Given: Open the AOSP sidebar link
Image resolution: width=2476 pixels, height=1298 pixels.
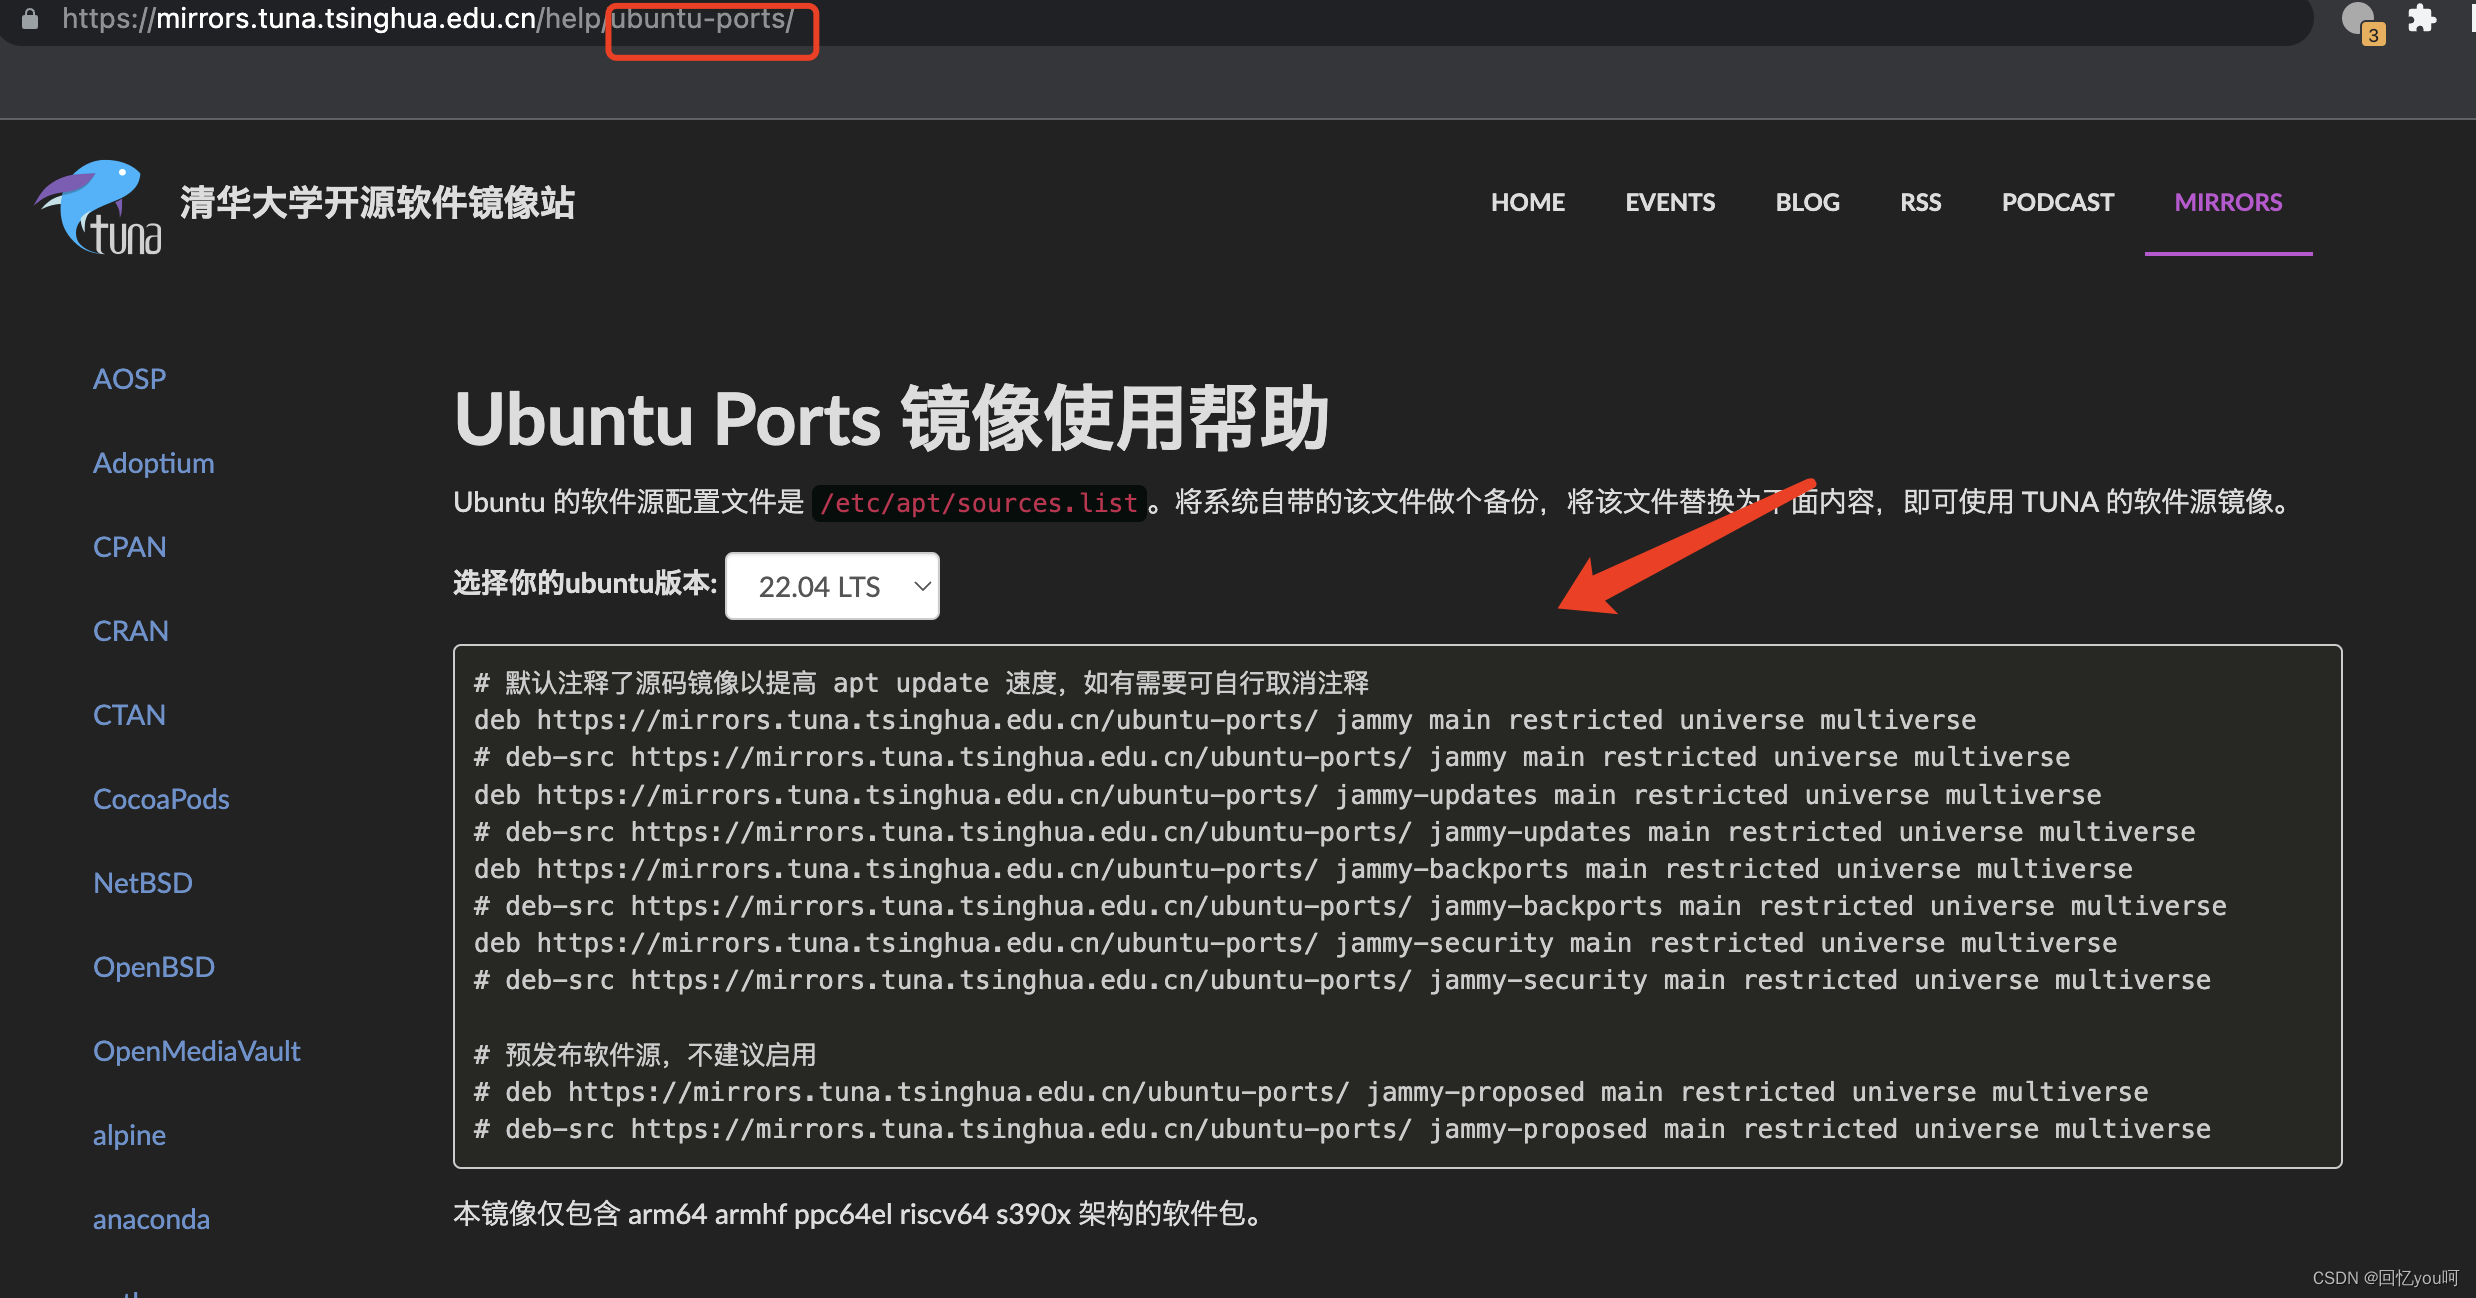Looking at the screenshot, I should (129, 379).
